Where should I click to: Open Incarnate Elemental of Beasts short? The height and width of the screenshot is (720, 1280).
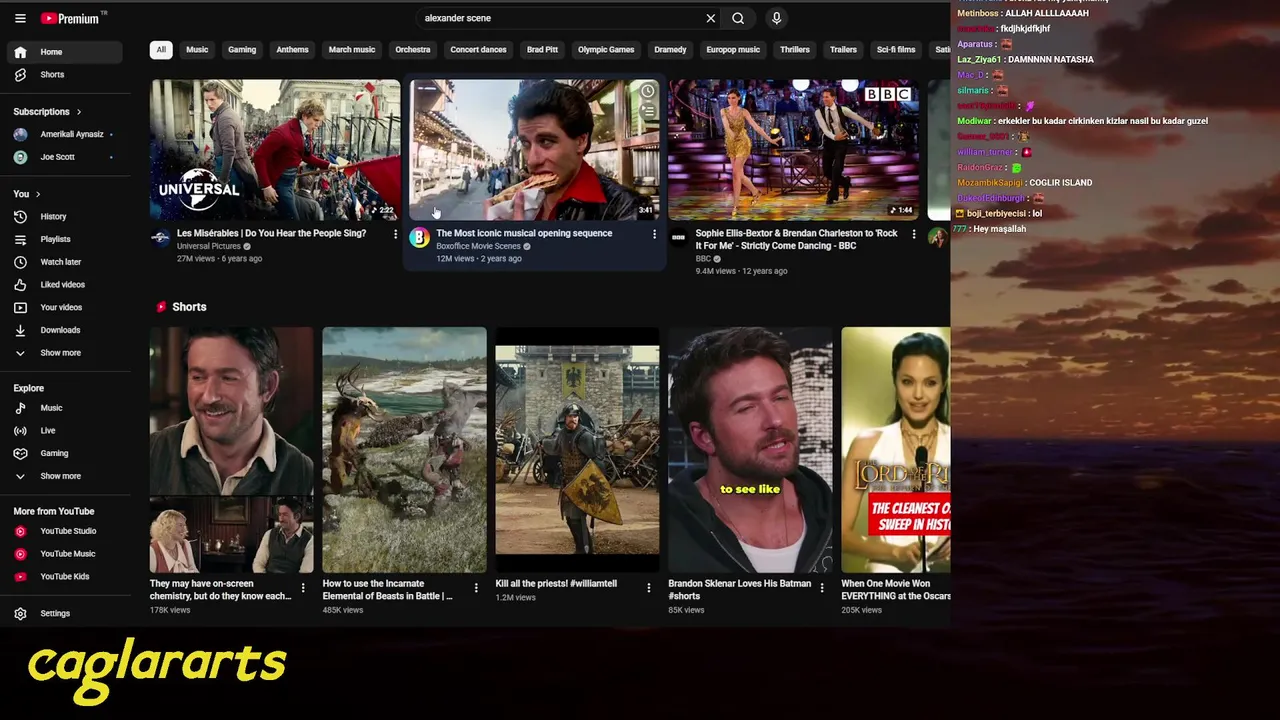pyautogui.click(x=404, y=450)
